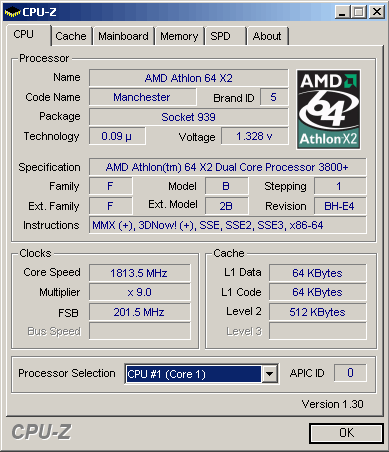This screenshot has width=389, height=452.
Task: Click the Instructions field listing MMX, SSE
Action: [x=228, y=225]
